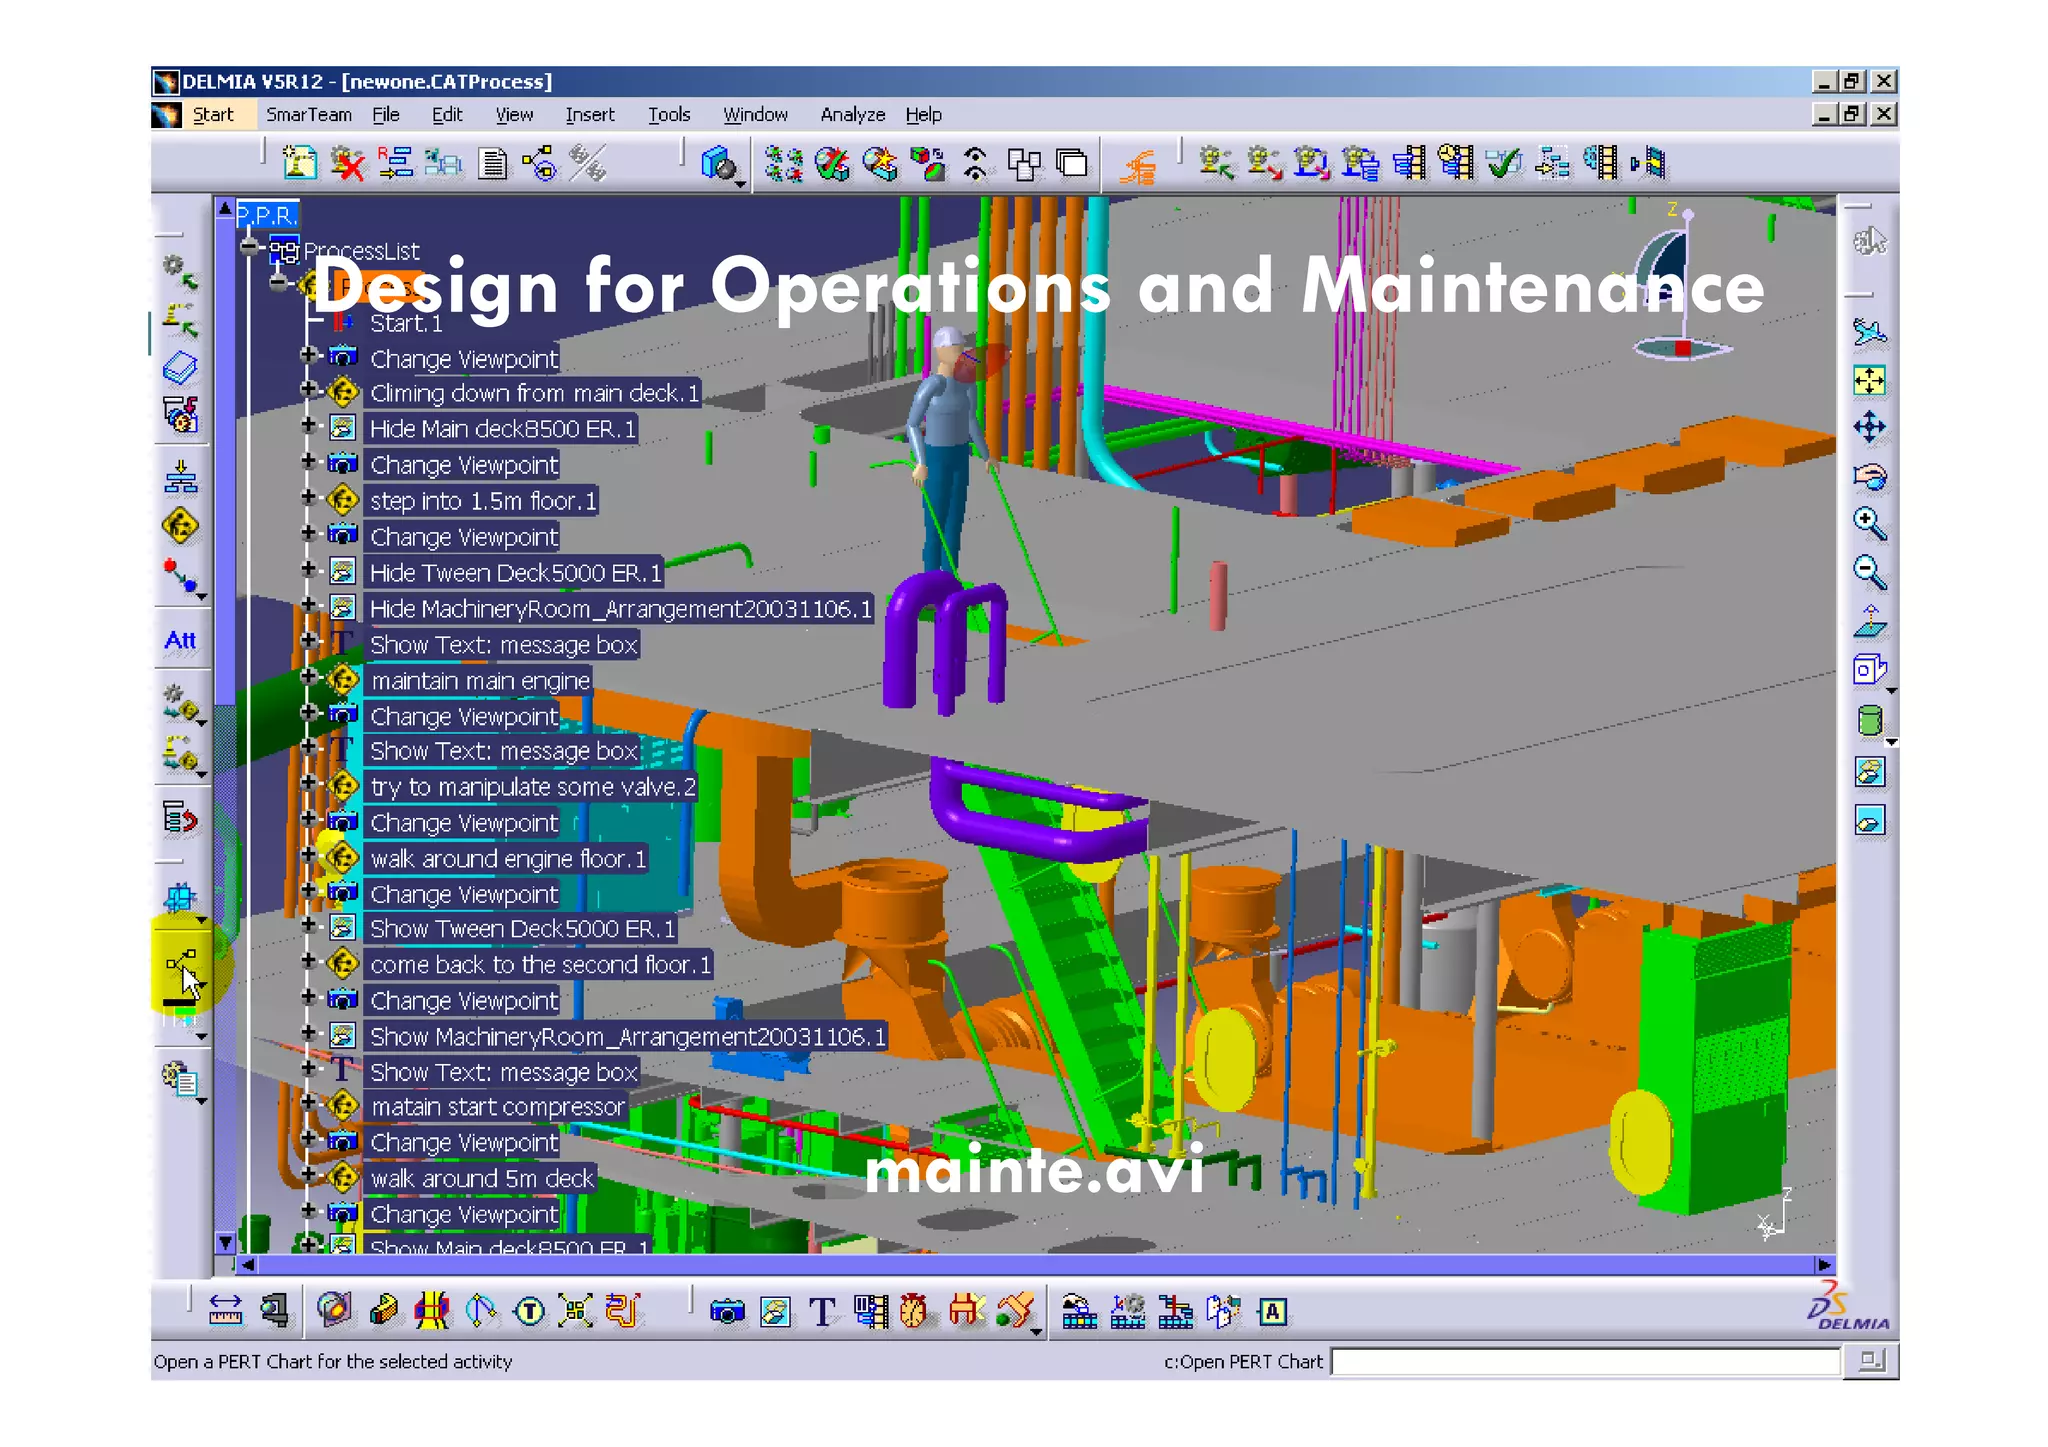Click the tree scroll down arrow
This screenshot has width=2048, height=1447.
(x=226, y=1242)
